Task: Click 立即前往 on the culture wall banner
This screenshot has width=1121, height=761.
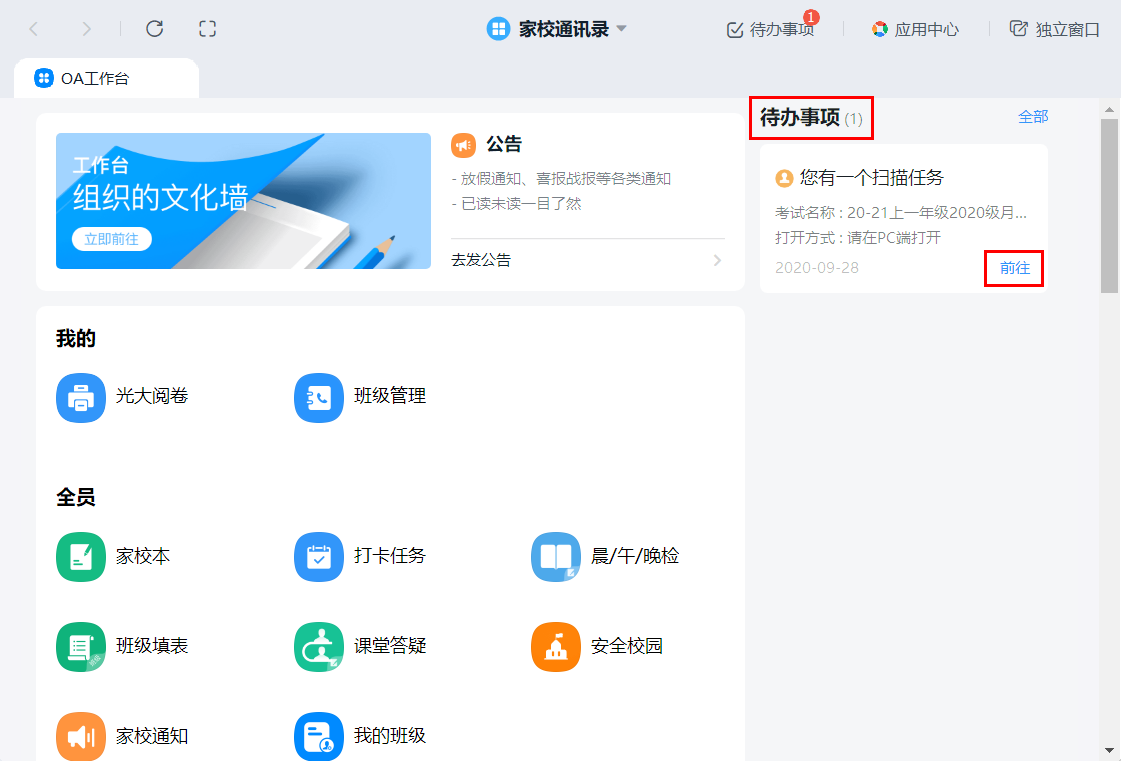Action: (110, 238)
